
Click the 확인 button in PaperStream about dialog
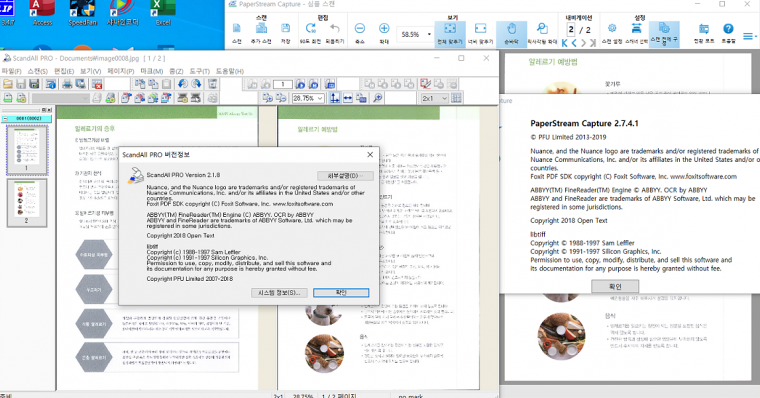[x=615, y=286]
